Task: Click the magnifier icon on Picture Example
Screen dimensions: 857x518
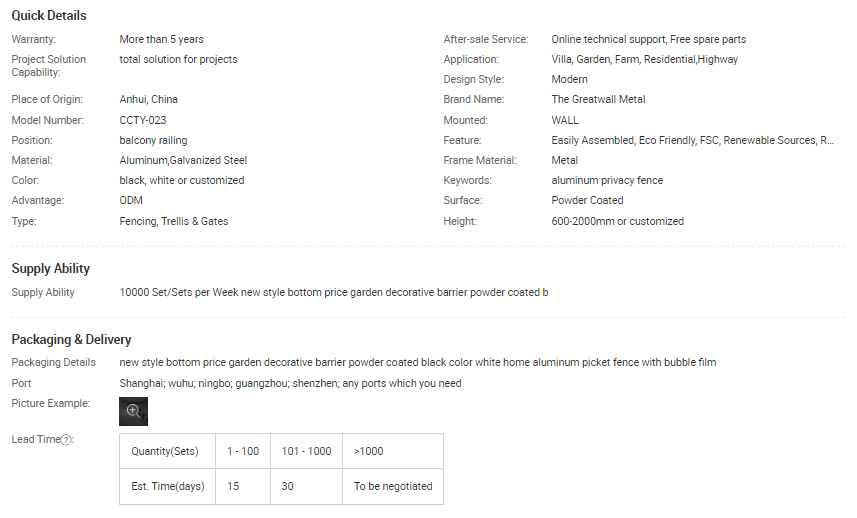Action: pos(133,411)
